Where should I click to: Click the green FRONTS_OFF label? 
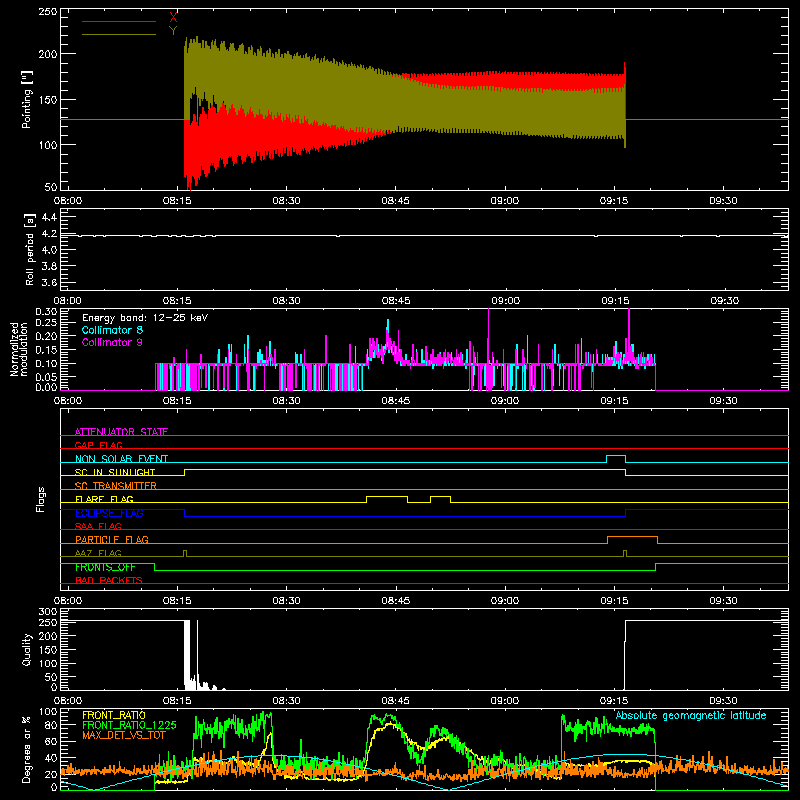coord(105,567)
